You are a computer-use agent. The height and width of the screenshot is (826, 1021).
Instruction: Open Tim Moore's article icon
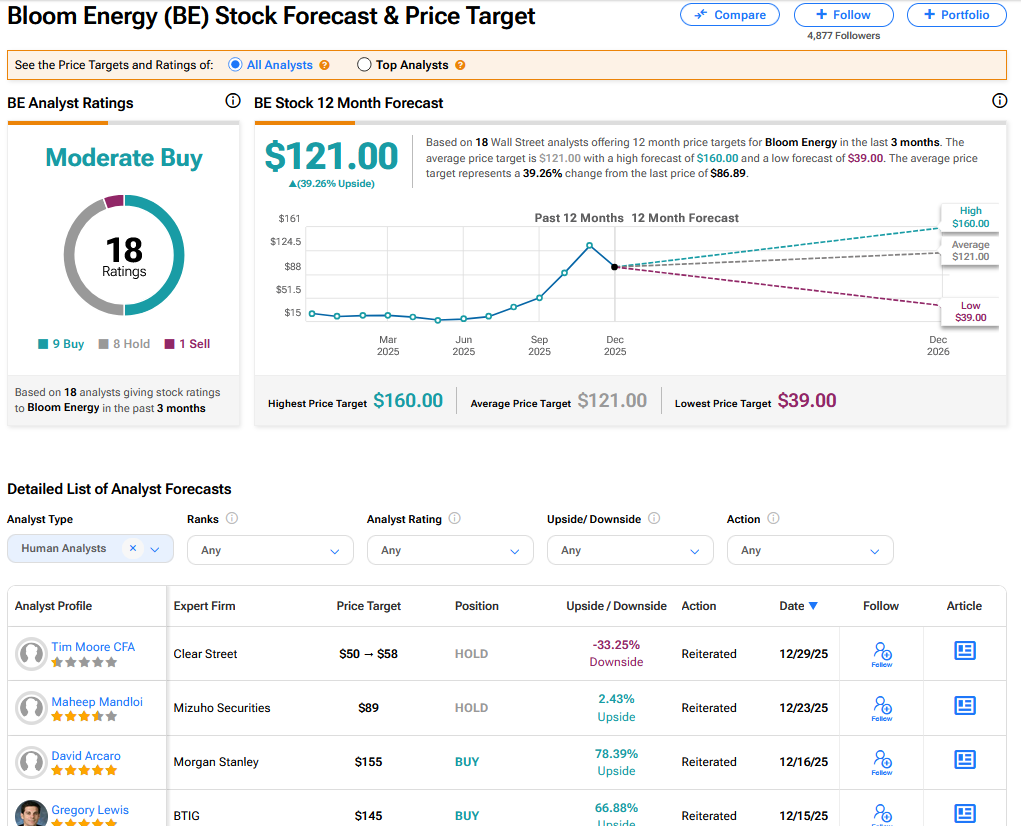pyautogui.click(x=964, y=652)
